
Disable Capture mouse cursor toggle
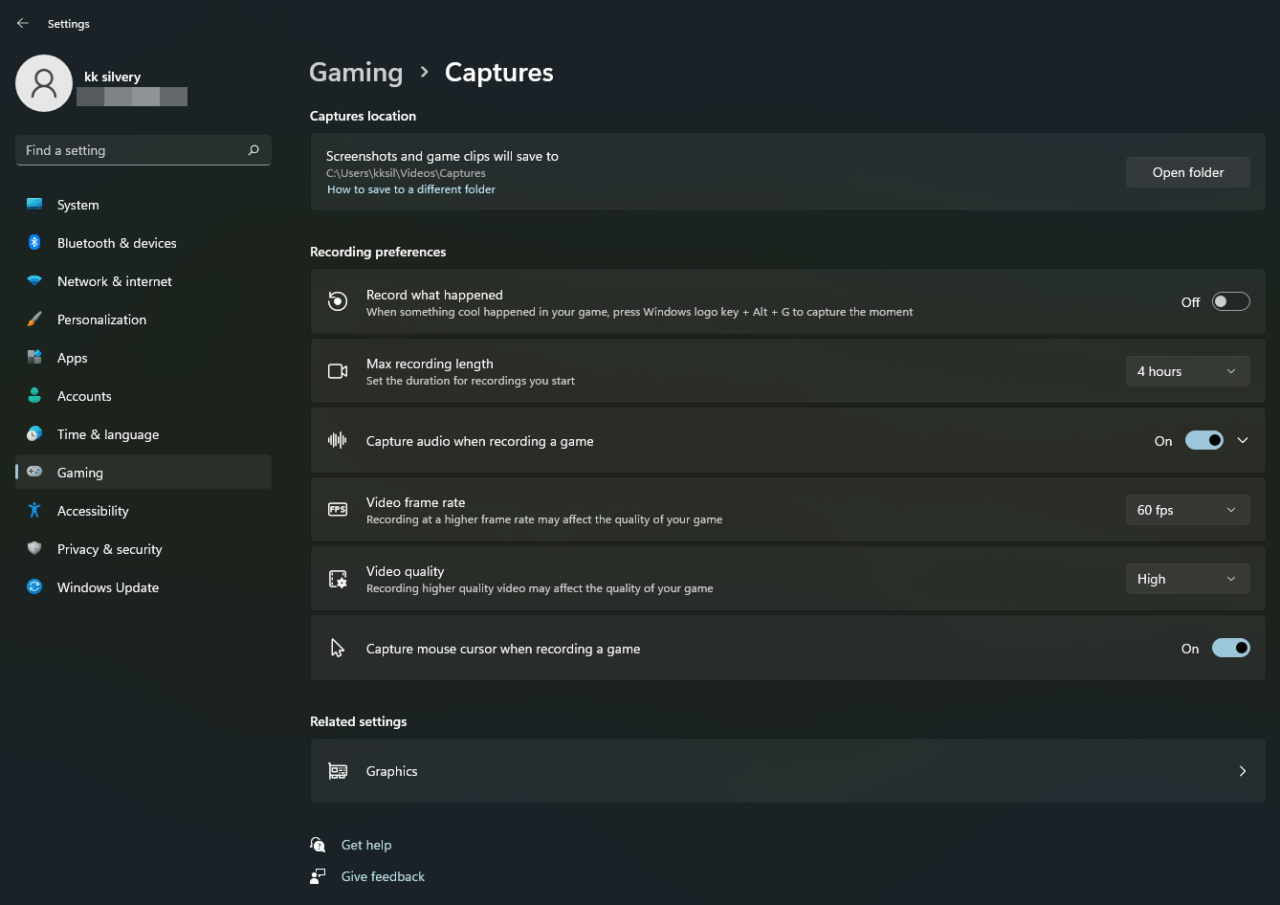click(1230, 649)
